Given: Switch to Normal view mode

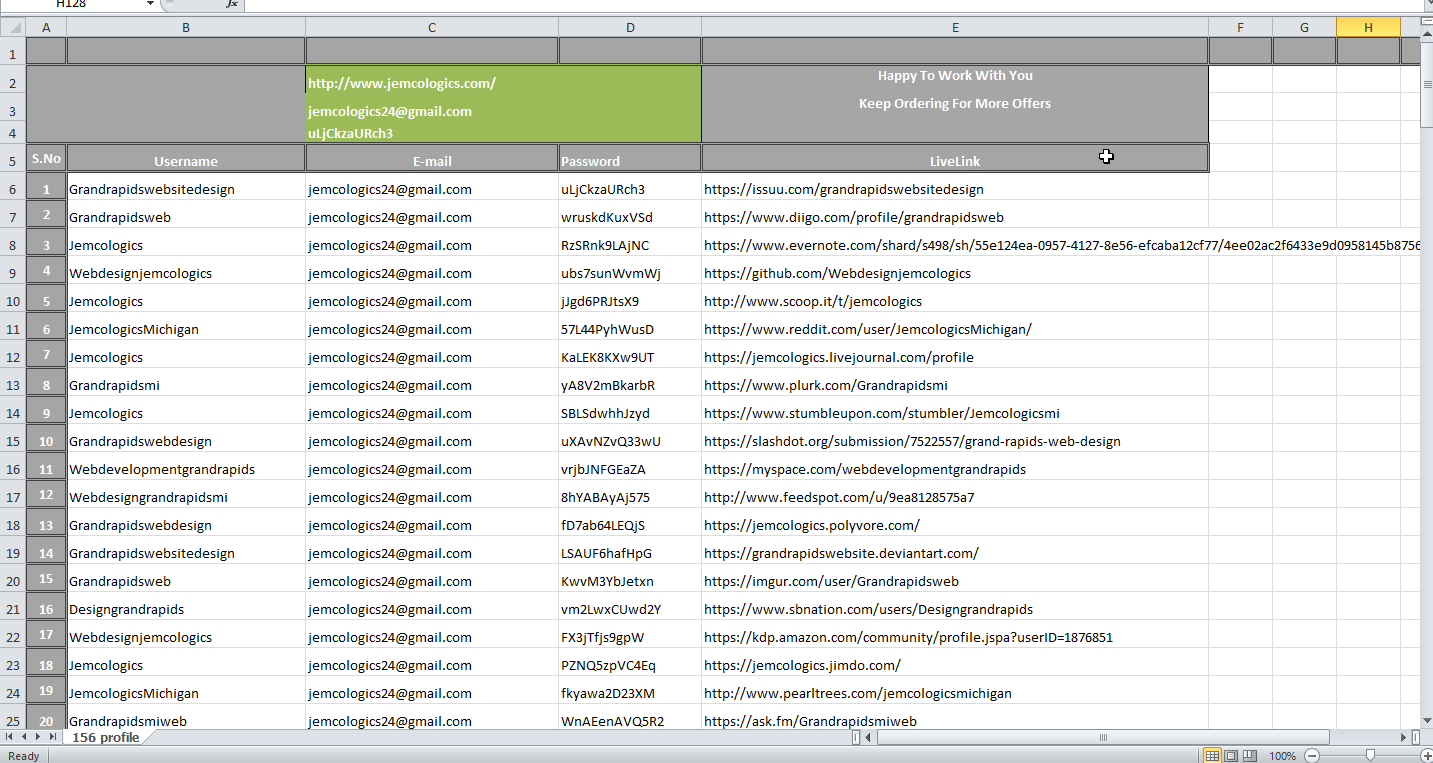Looking at the screenshot, I should coord(1212,756).
